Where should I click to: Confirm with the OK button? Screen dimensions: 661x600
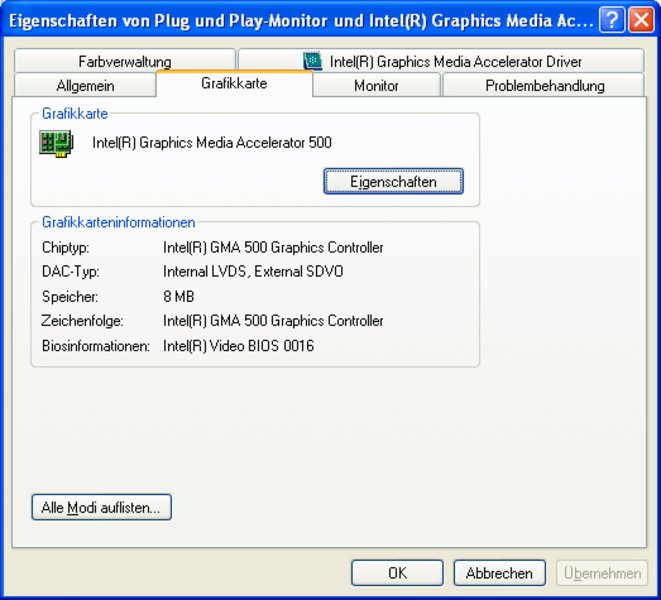tap(397, 573)
